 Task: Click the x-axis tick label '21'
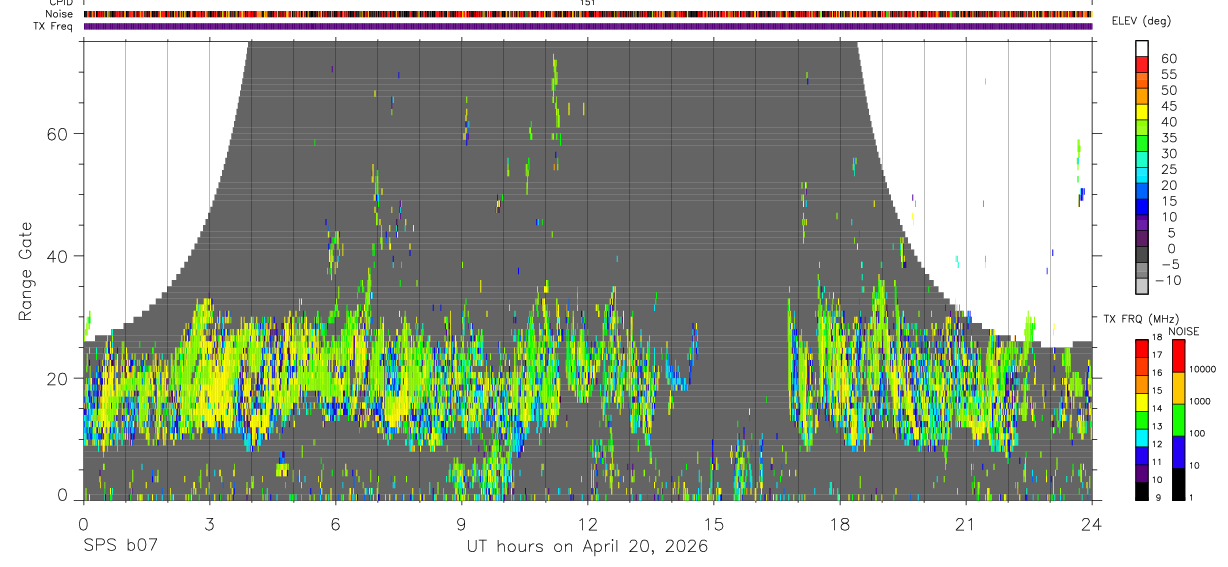pyautogui.click(x=966, y=524)
